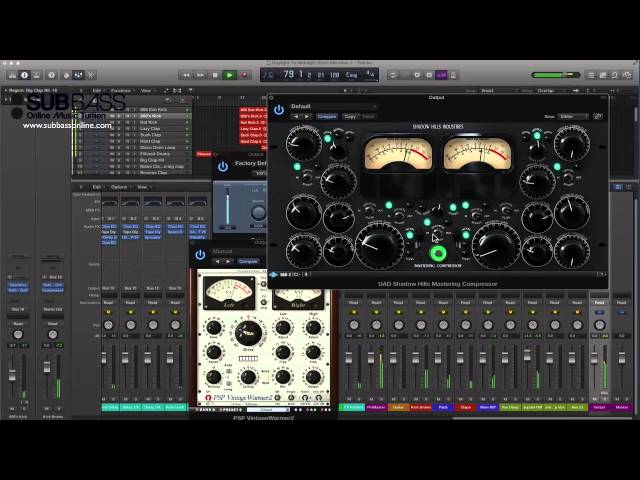Mute the Output channel strip
The image size is (640, 480).
pyautogui.click(x=594, y=399)
